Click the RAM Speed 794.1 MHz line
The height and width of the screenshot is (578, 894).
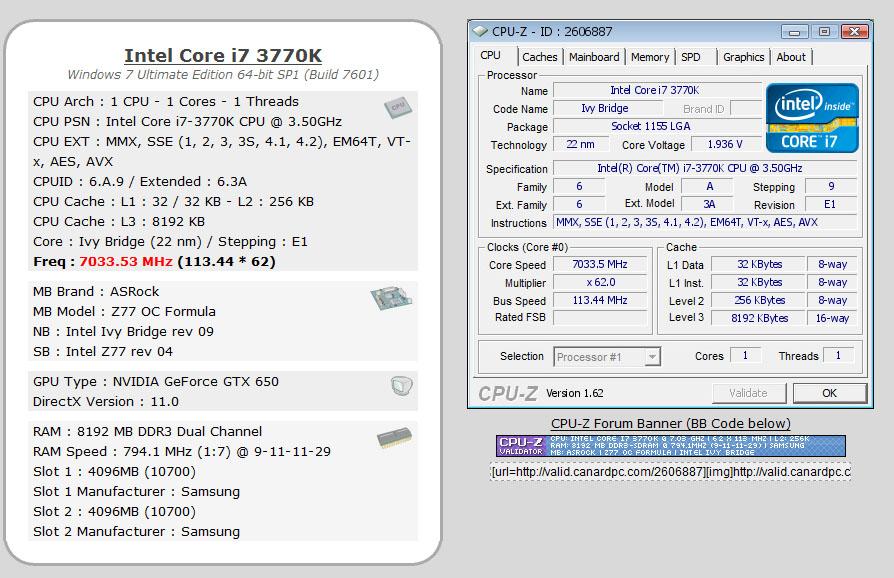[181, 452]
